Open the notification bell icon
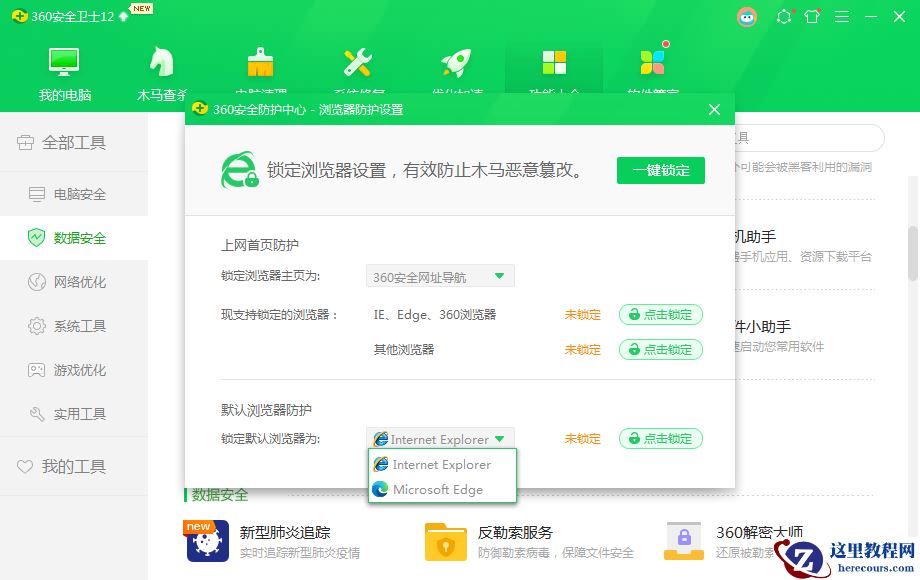The width and height of the screenshot is (920, 580). (x=784, y=16)
